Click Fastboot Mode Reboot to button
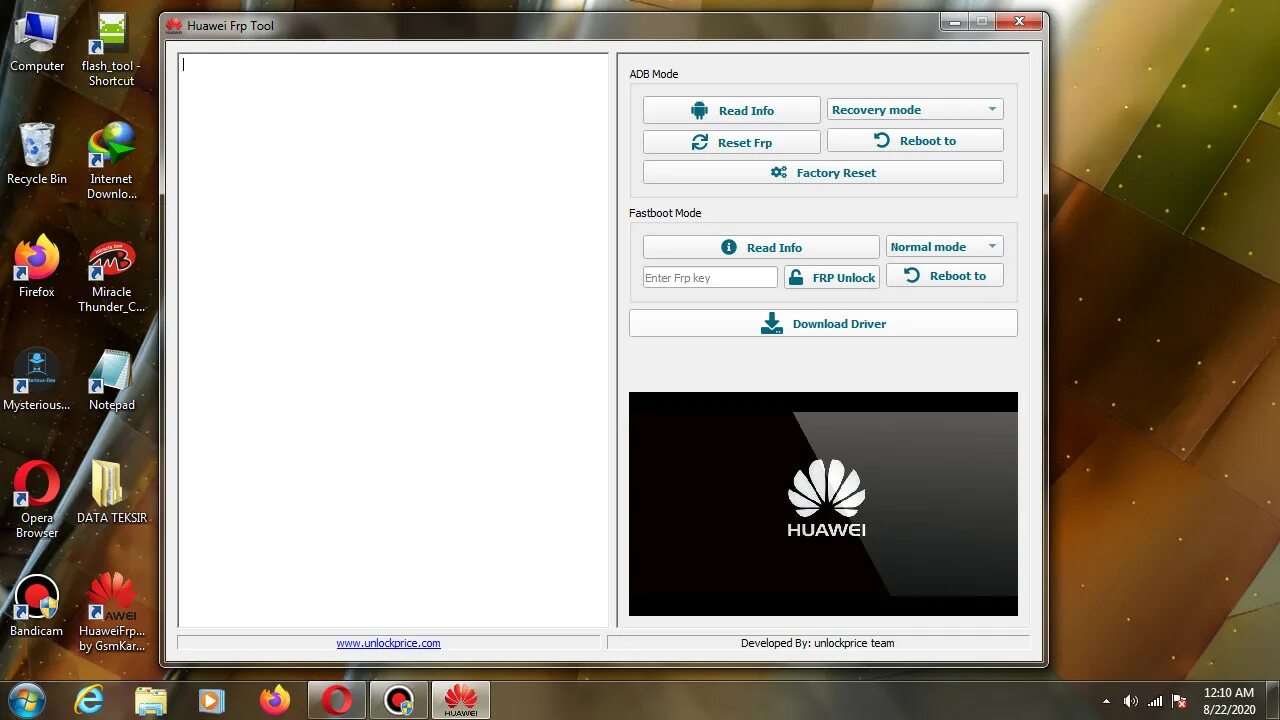Image resolution: width=1280 pixels, height=720 pixels. point(944,275)
